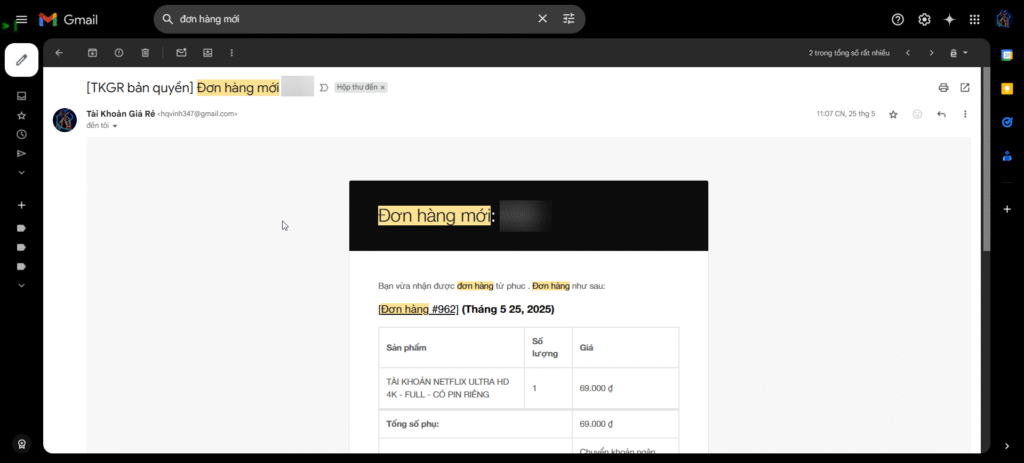Open the 'Đơn hàng #962' link

(419, 310)
